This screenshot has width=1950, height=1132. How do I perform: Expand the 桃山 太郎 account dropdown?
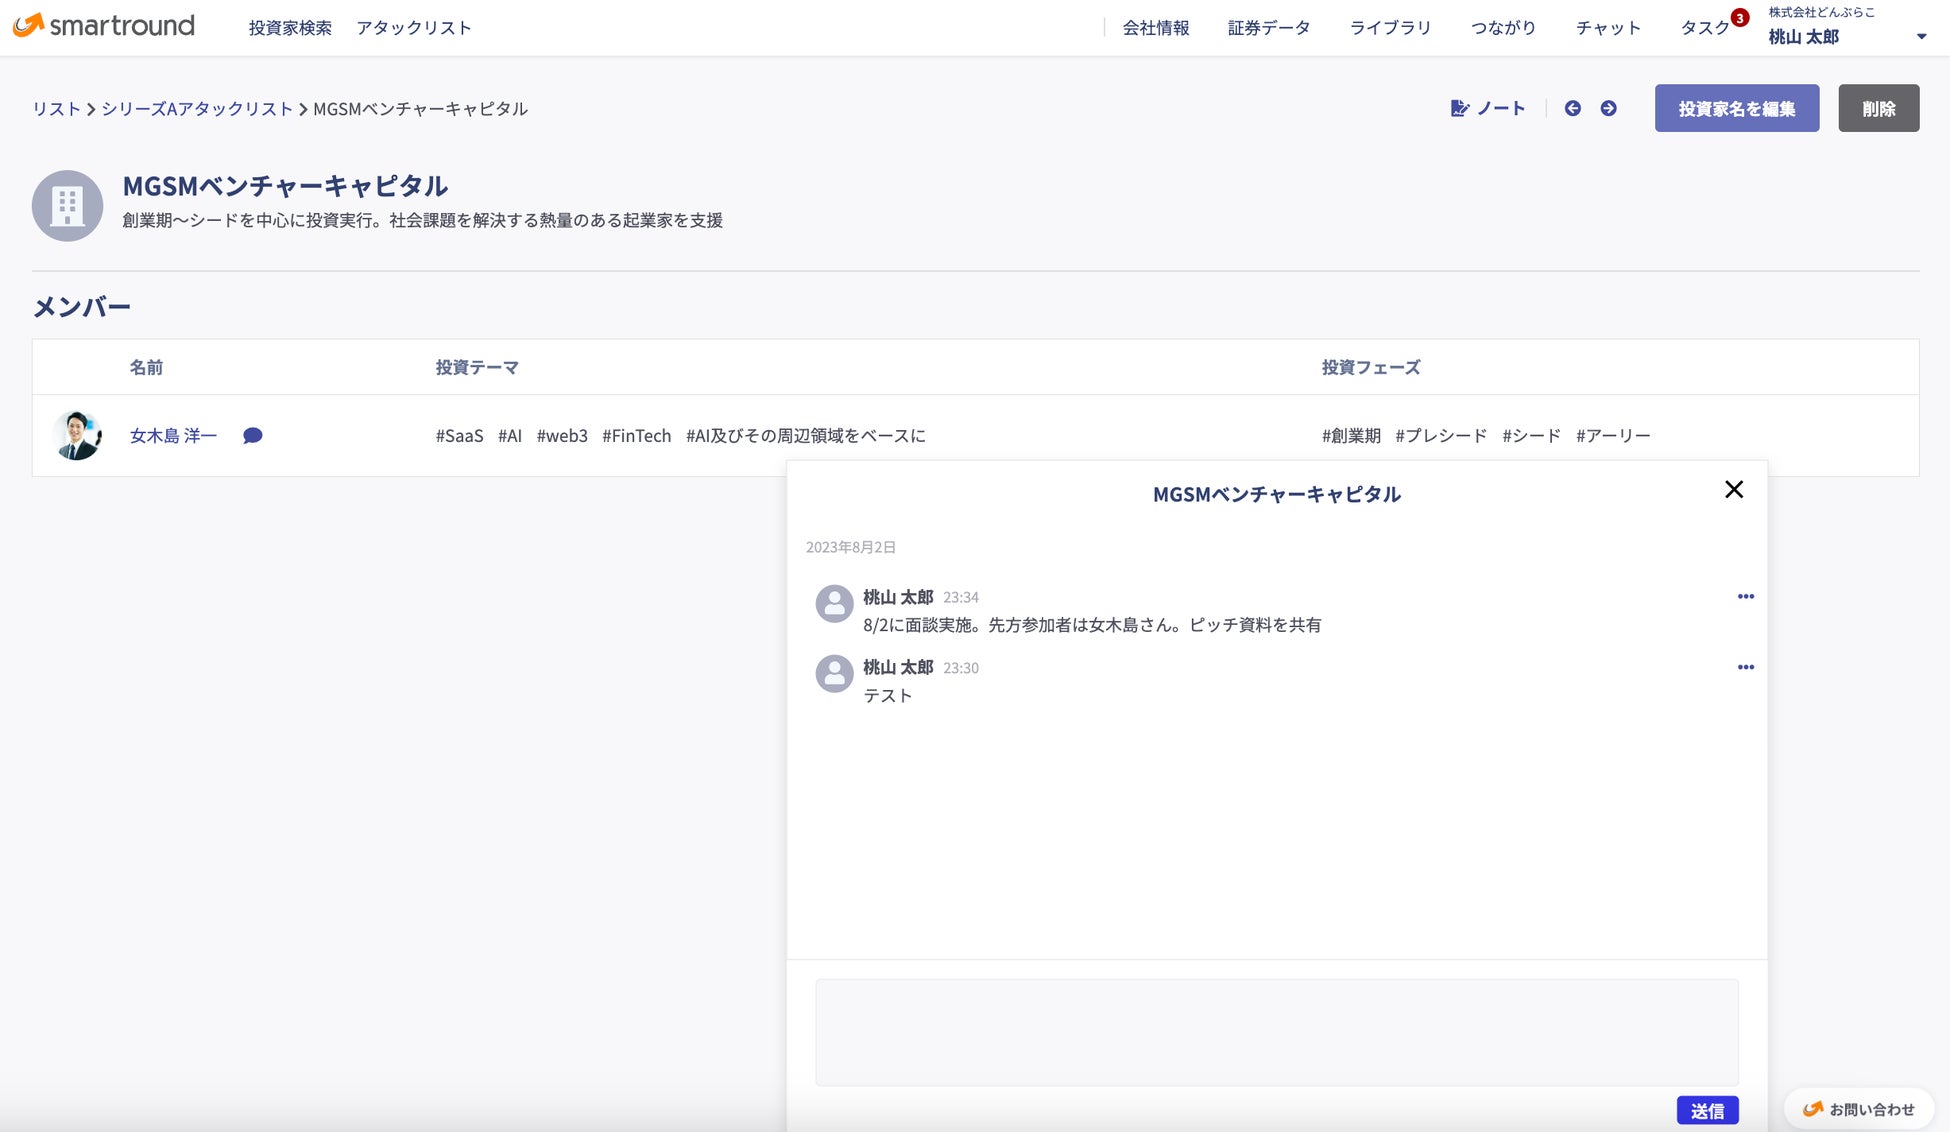pos(1920,37)
